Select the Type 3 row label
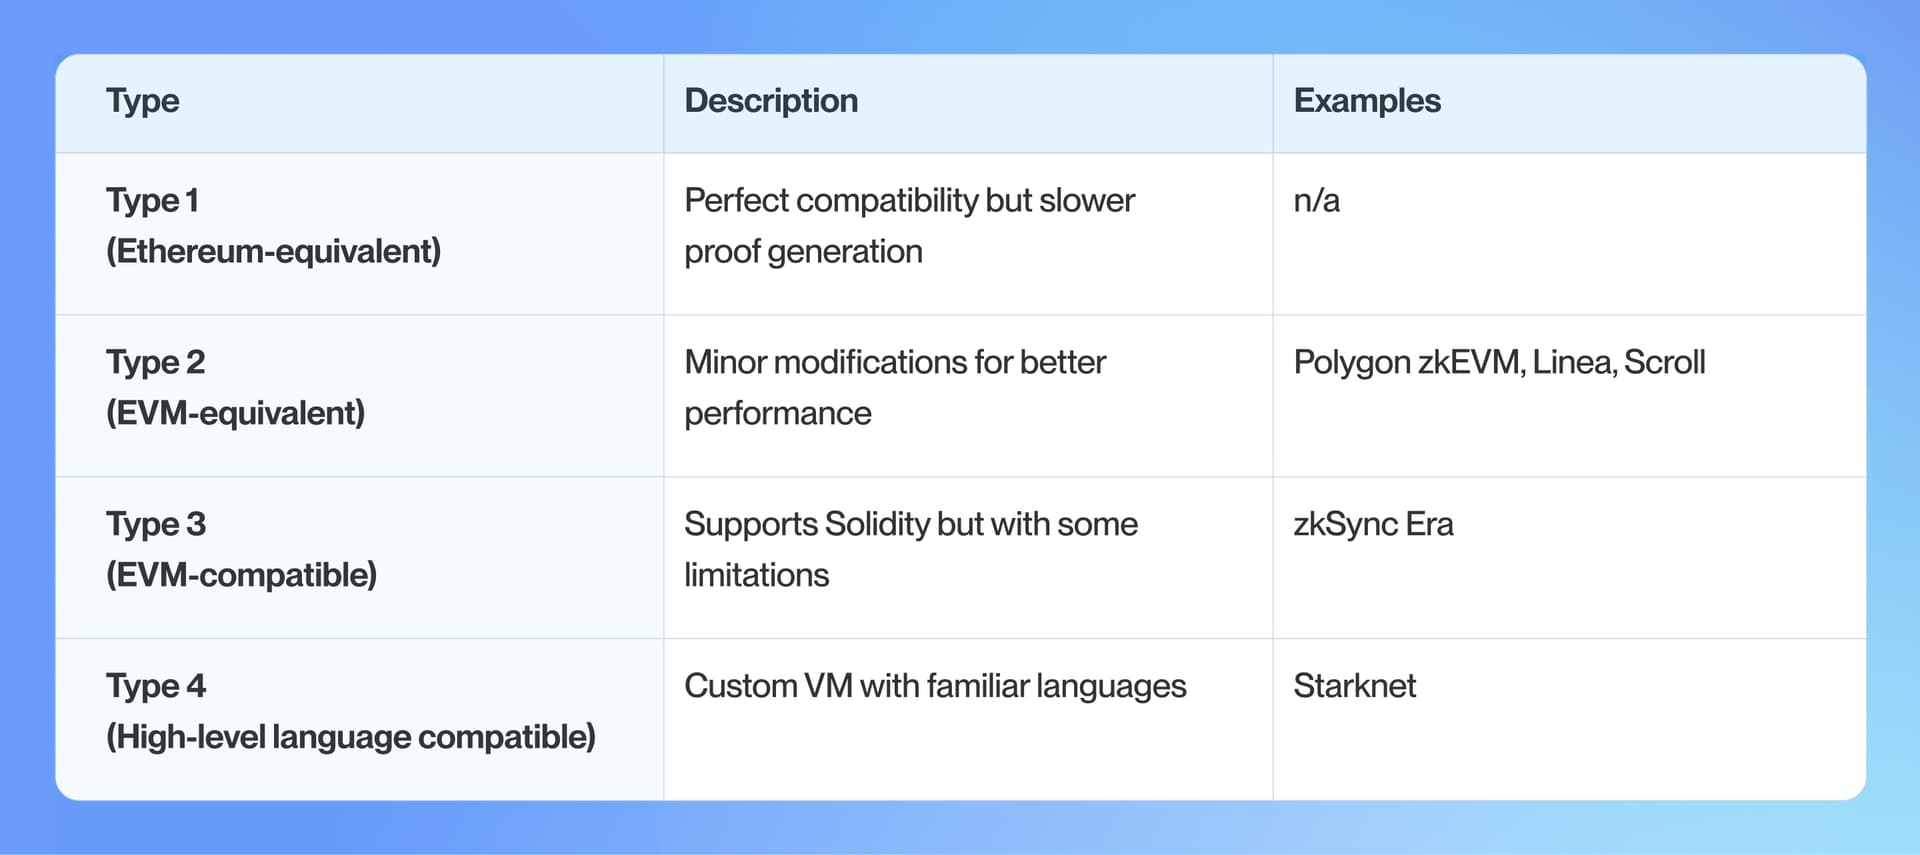 tap(156, 524)
